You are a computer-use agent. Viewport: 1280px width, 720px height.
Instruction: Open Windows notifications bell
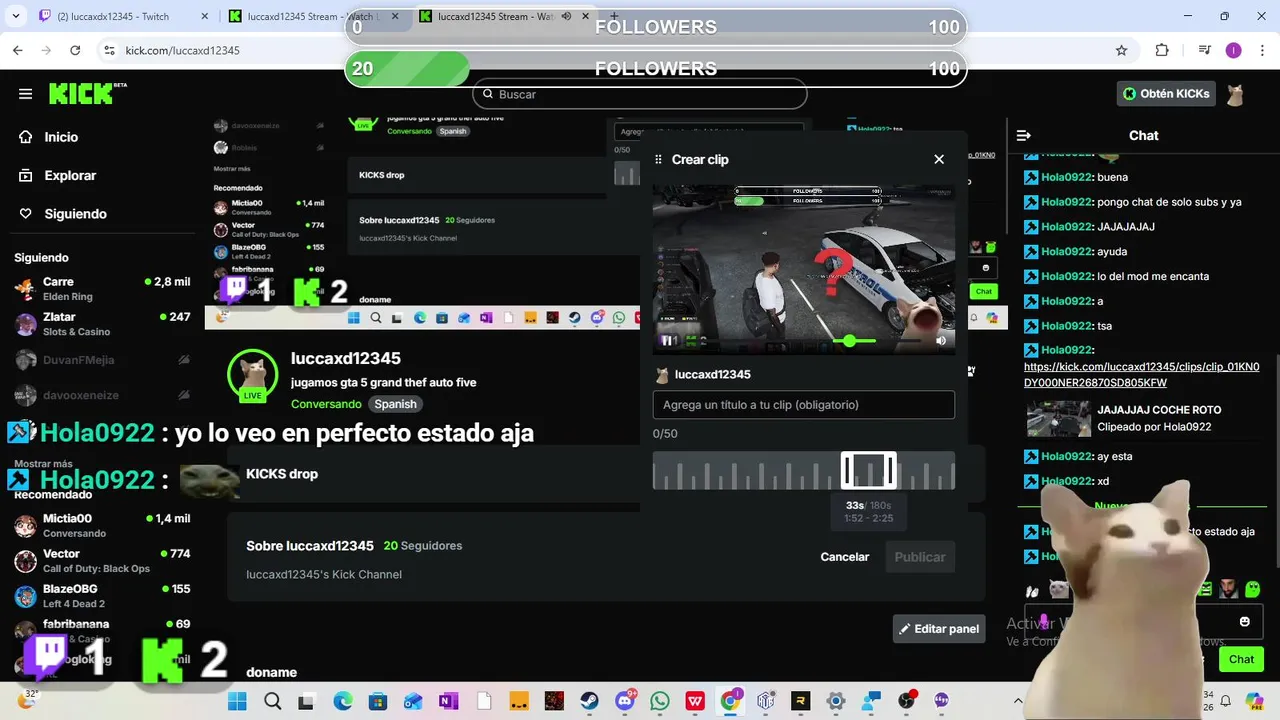1225,701
